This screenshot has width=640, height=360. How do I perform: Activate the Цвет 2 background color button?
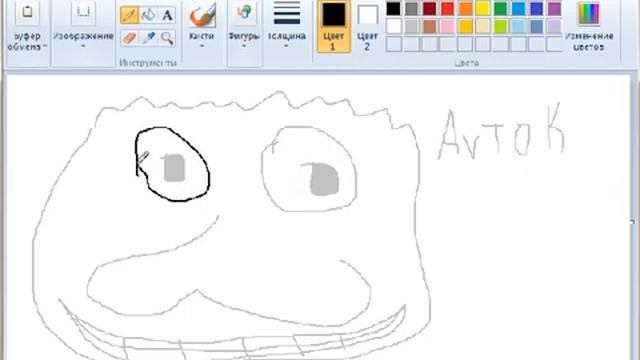coord(367,27)
